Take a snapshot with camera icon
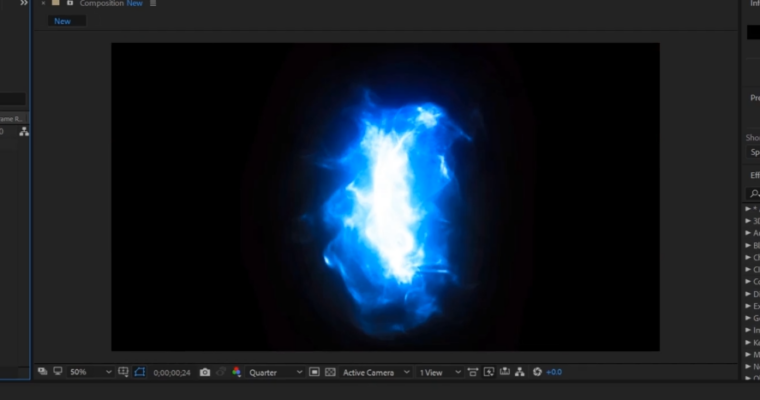The width and height of the screenshot is (760, 400). (205, 372)
